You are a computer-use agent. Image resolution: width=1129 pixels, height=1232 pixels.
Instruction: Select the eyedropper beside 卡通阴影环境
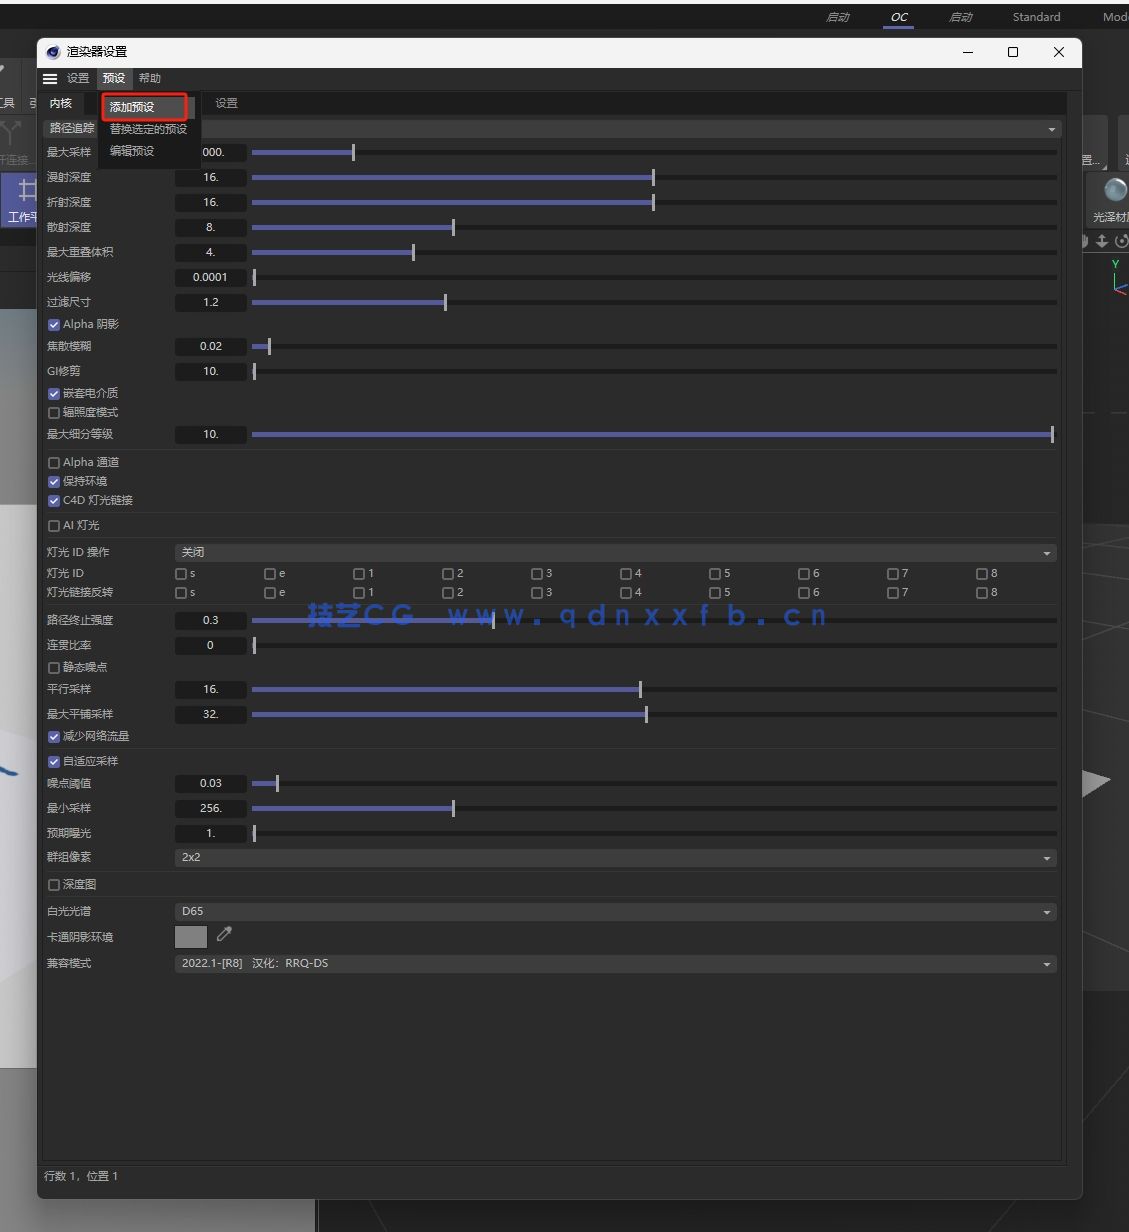[224, 933]
